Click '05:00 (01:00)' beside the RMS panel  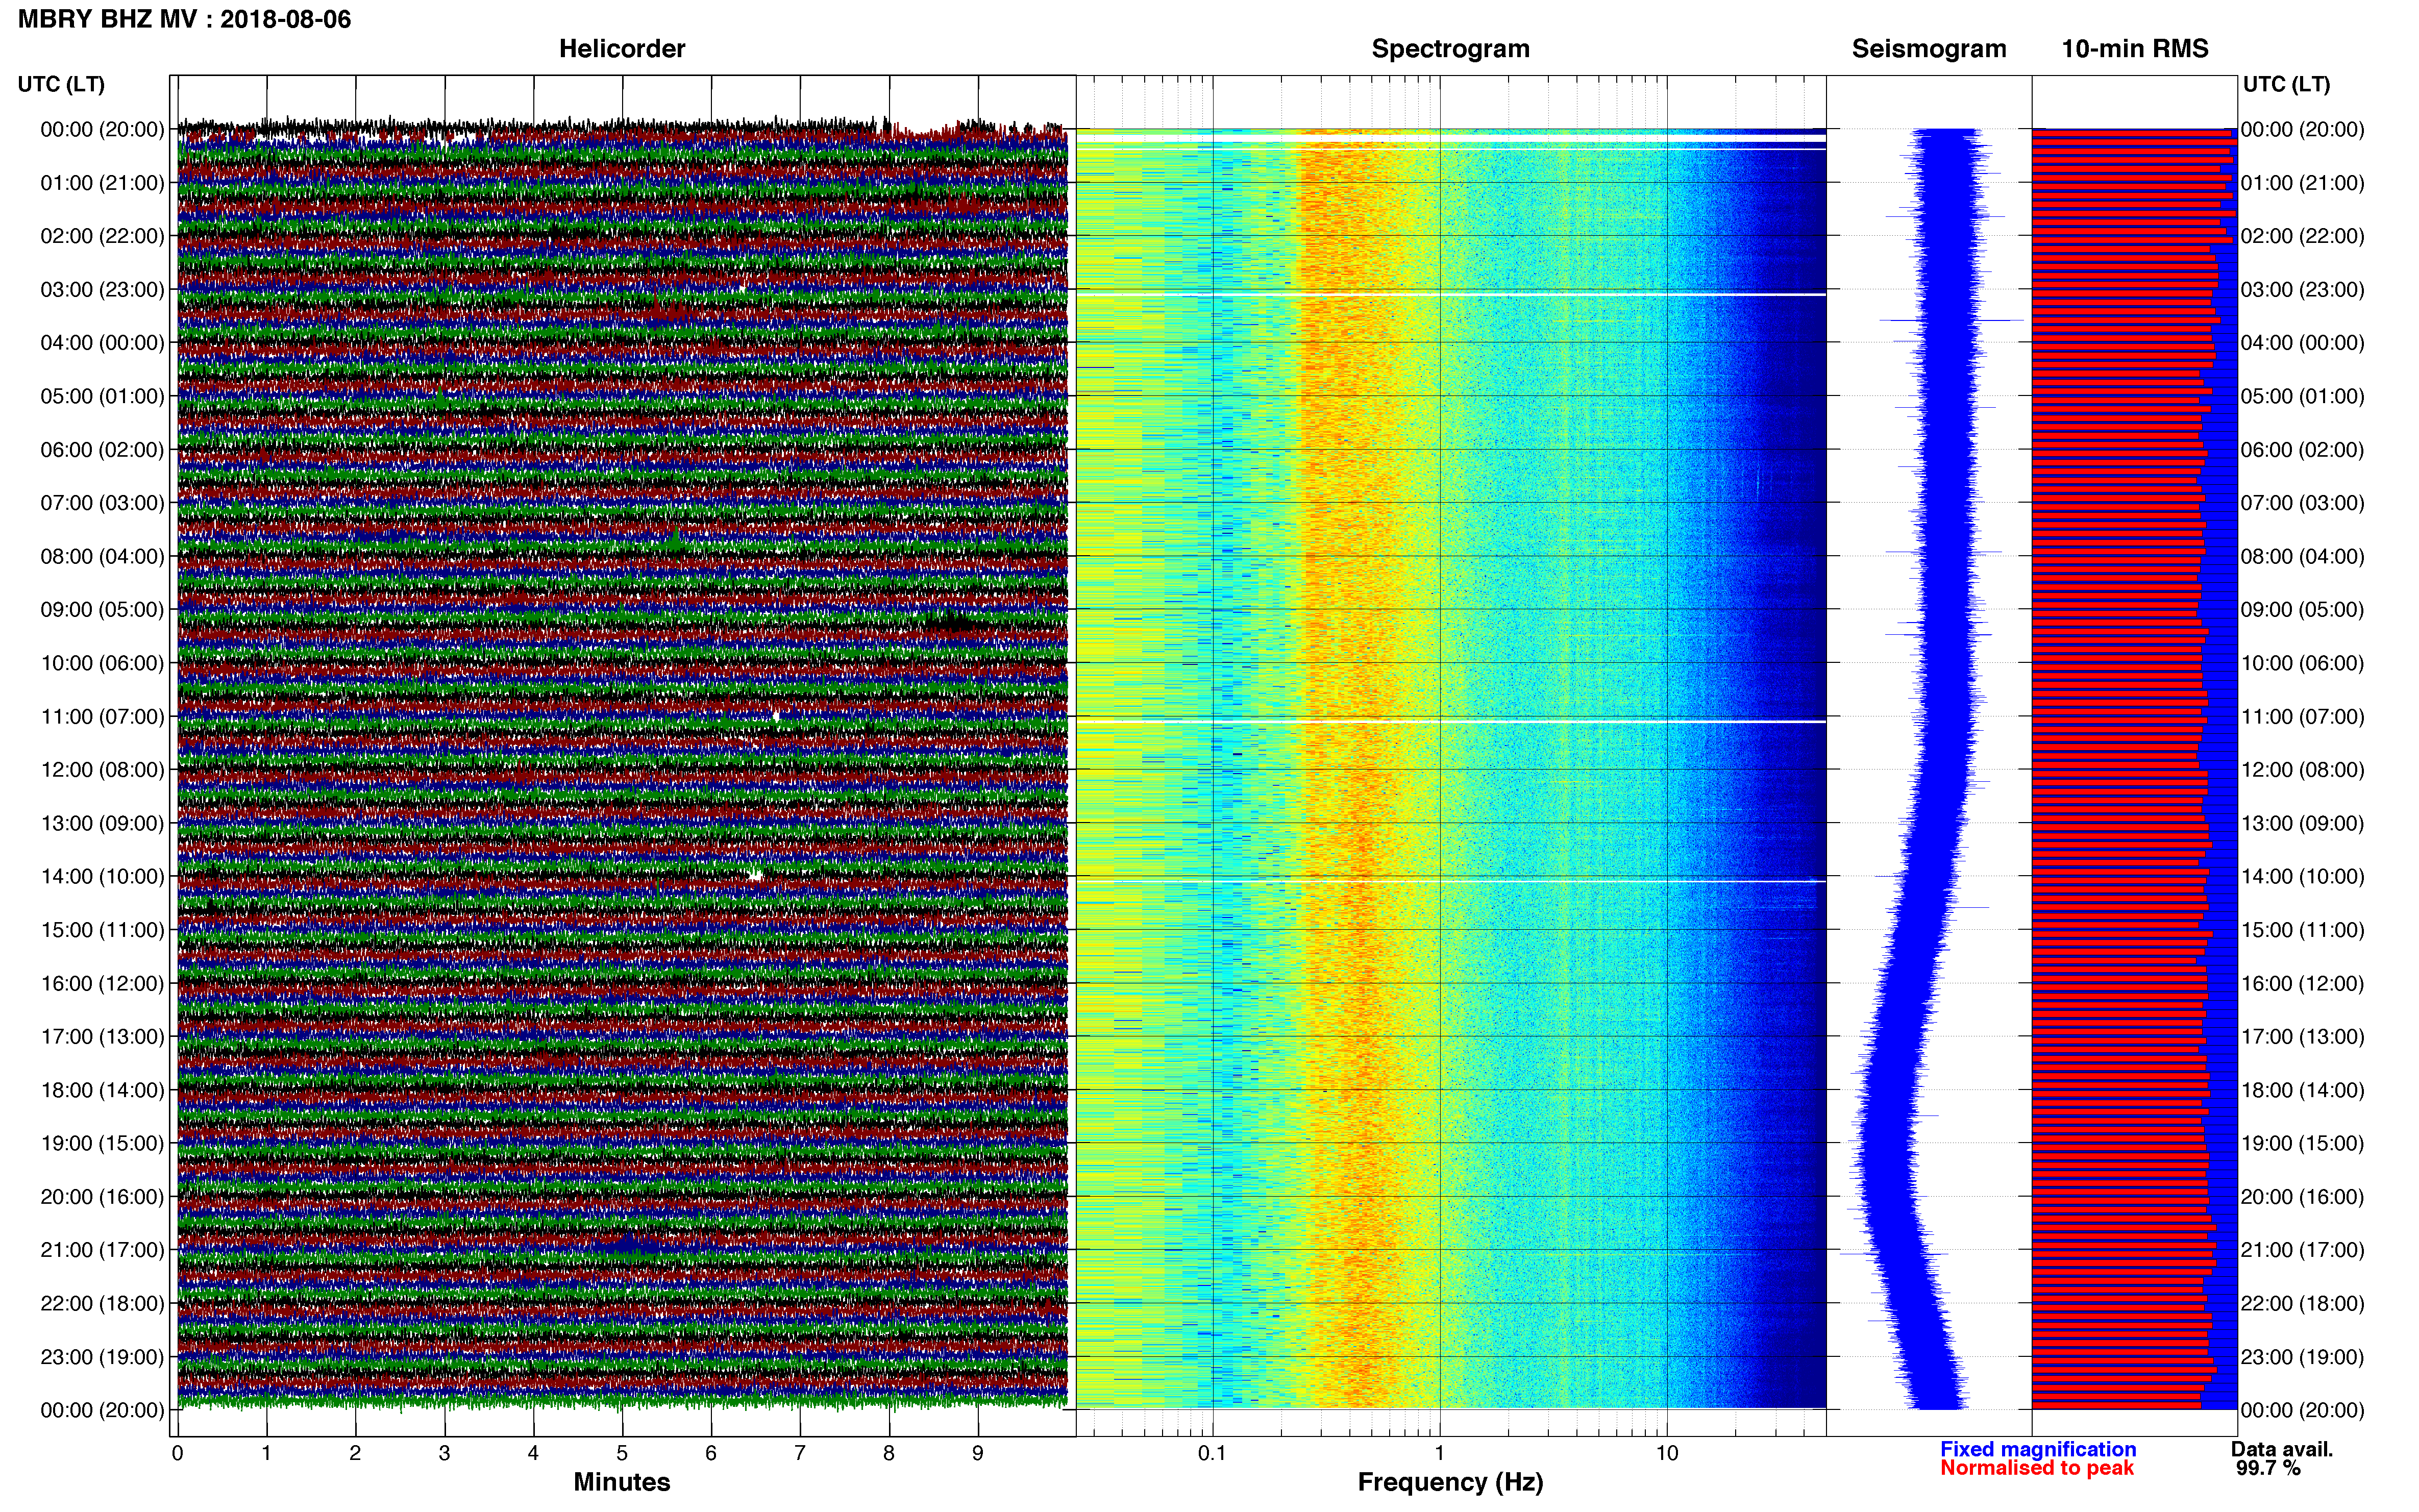2302,396
